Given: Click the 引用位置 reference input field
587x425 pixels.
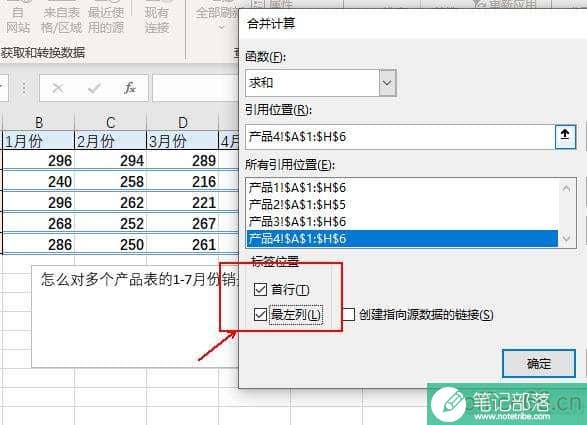Looking at the screenshot, I should [x=400, y=137].
